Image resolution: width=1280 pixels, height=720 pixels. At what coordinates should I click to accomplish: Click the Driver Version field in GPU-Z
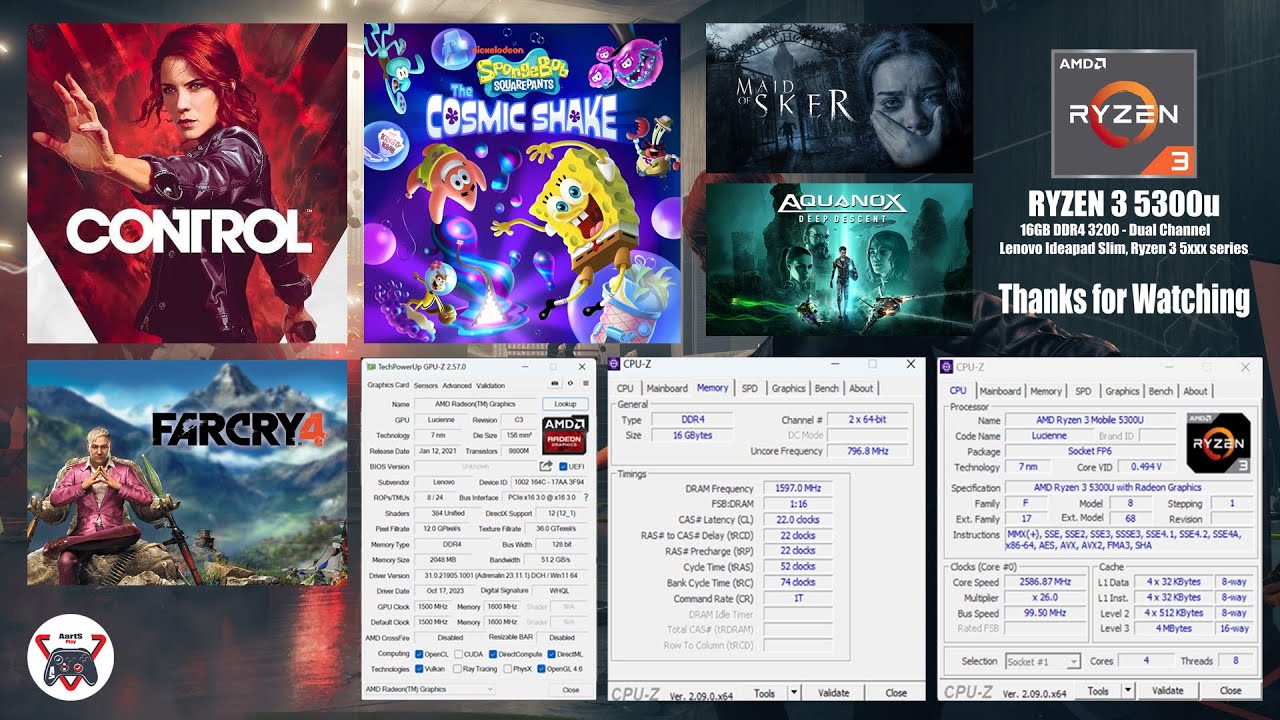point(502,575)
